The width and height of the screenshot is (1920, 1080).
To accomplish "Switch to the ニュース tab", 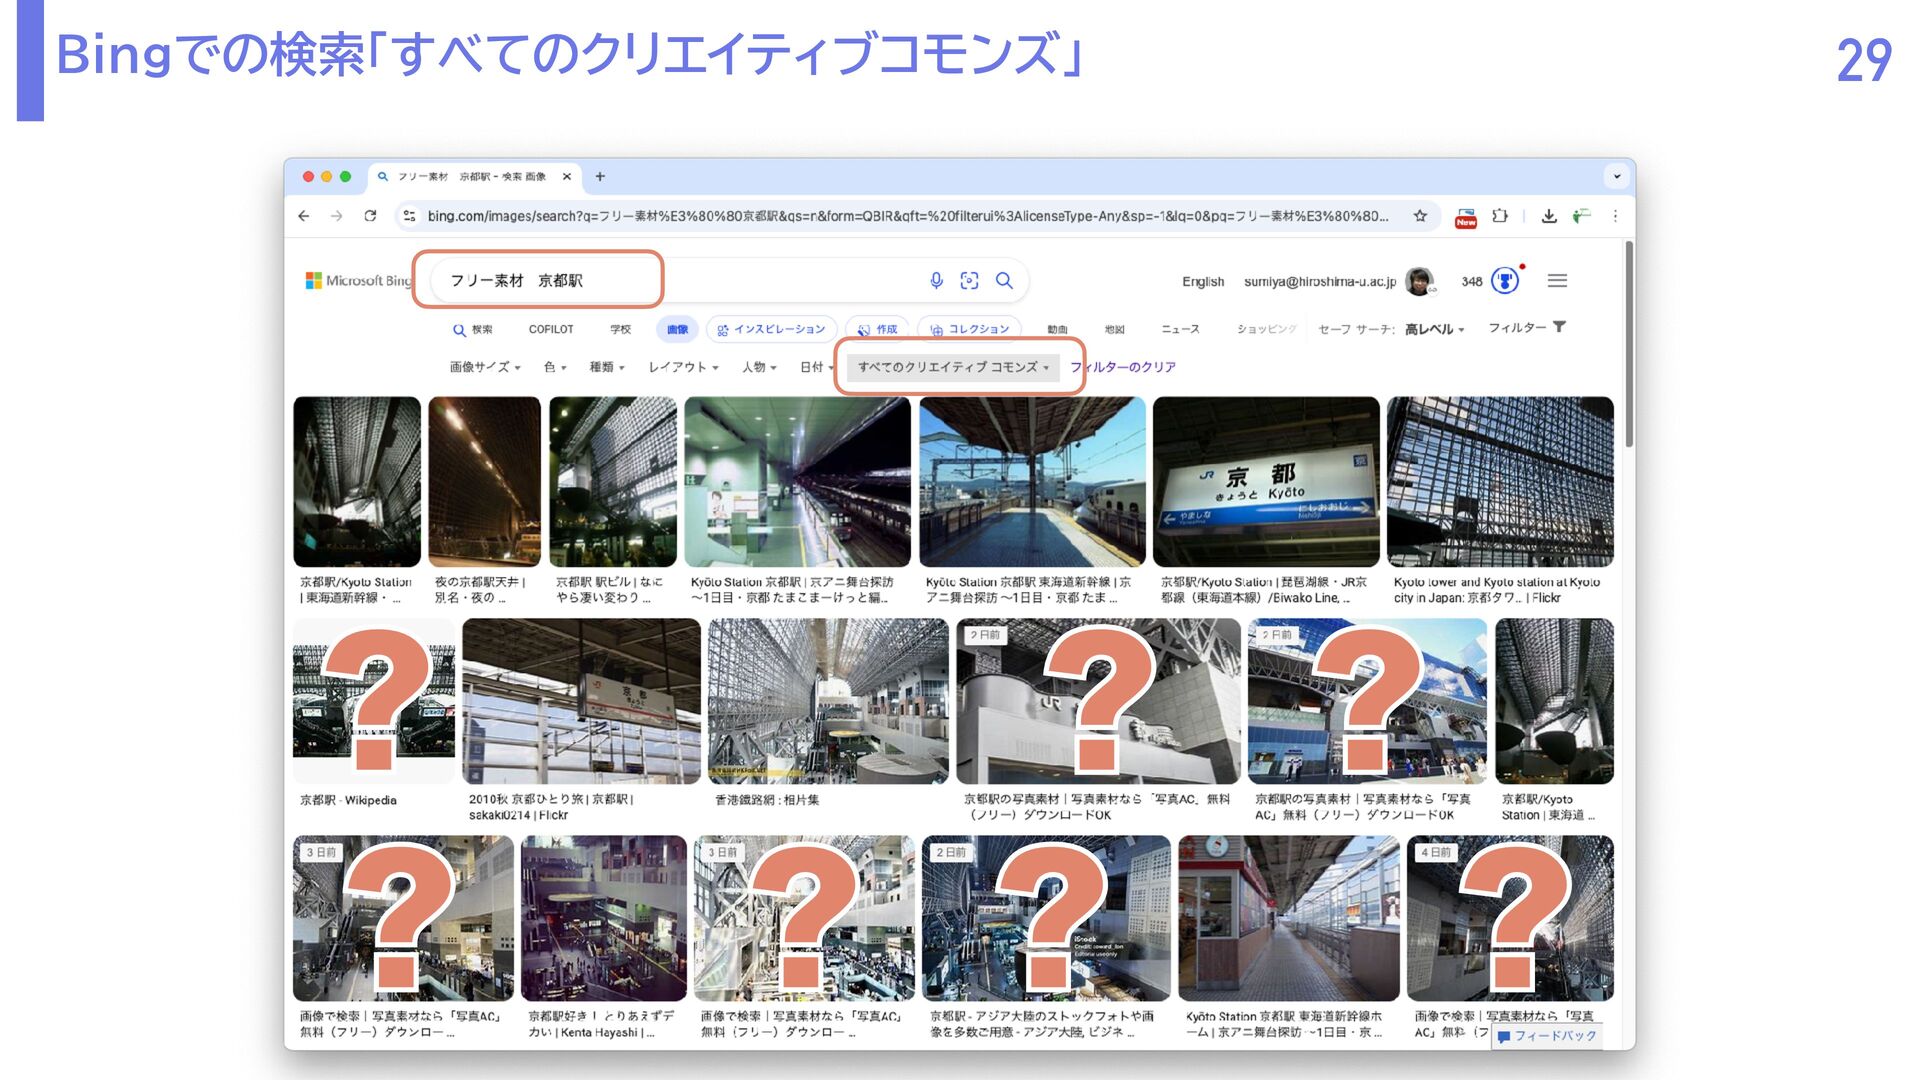I will coord(1180,329).
